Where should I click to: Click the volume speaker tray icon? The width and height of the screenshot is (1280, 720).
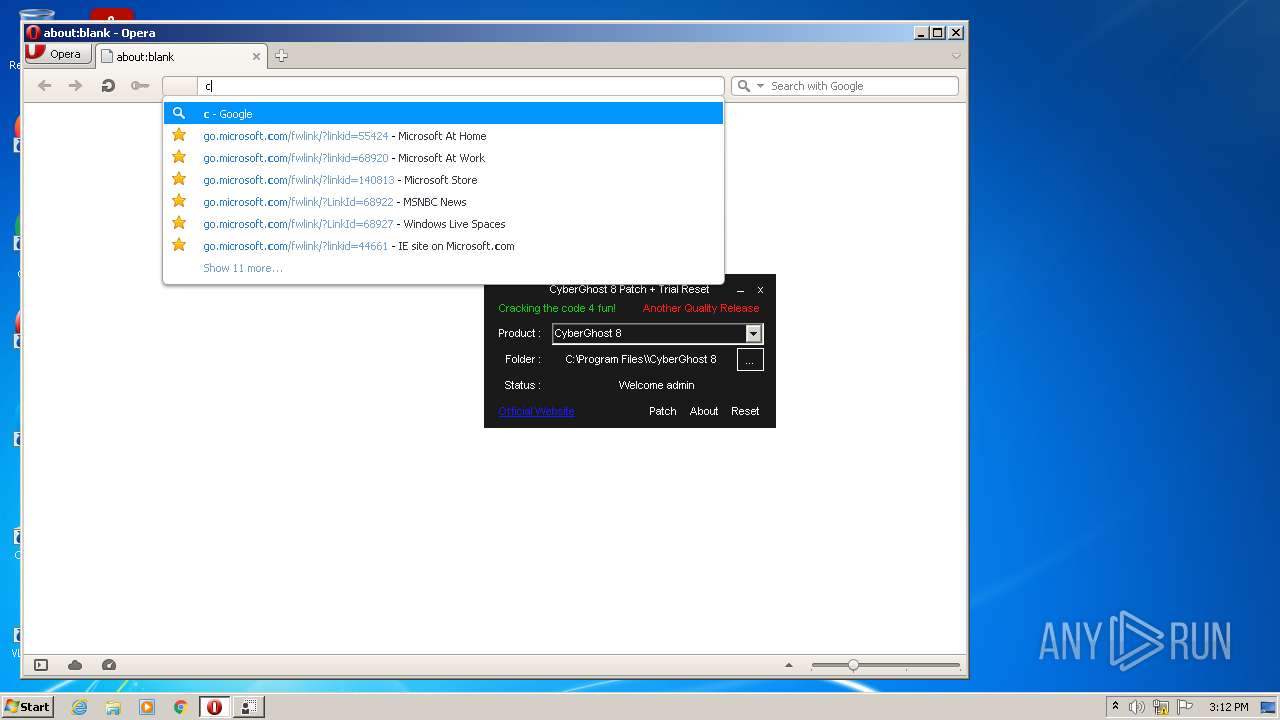1137,707
